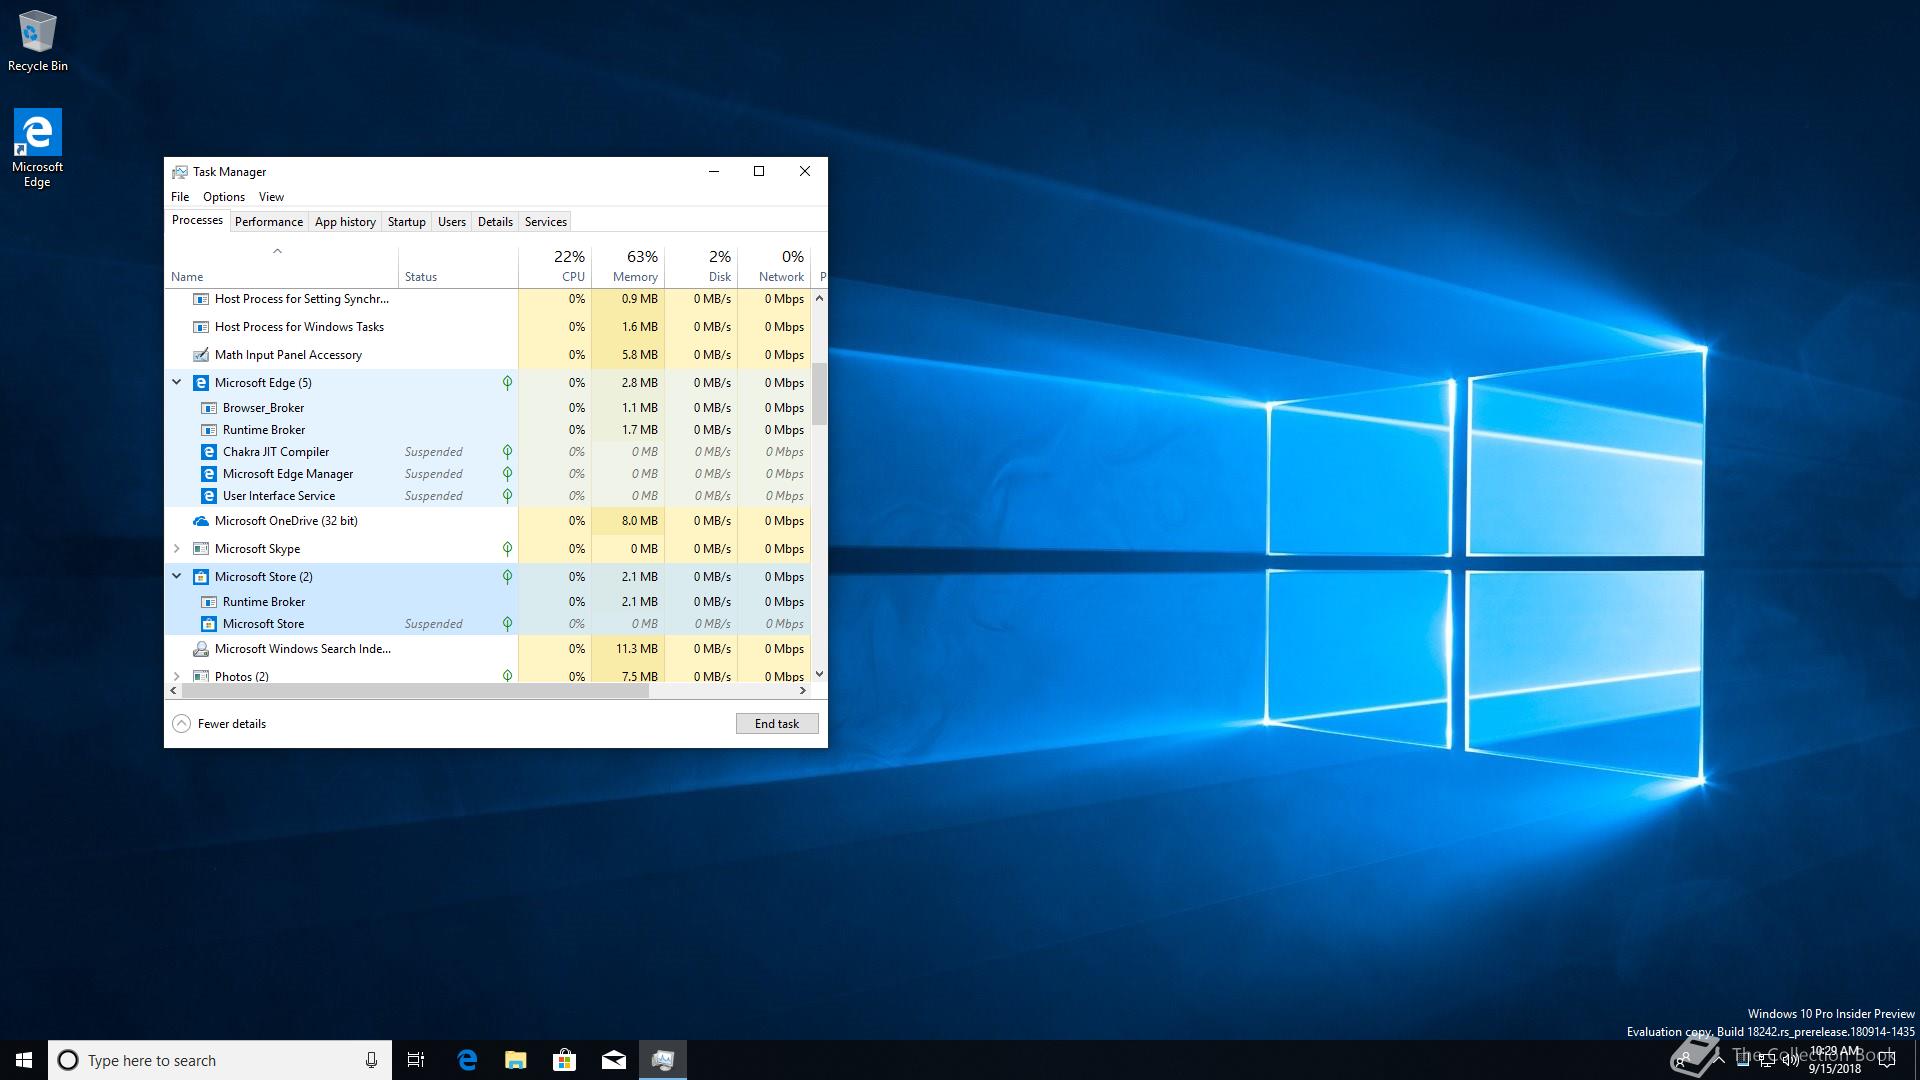
Task: Click the scroll up arrow of process list
Action: (x=820, y=298)
